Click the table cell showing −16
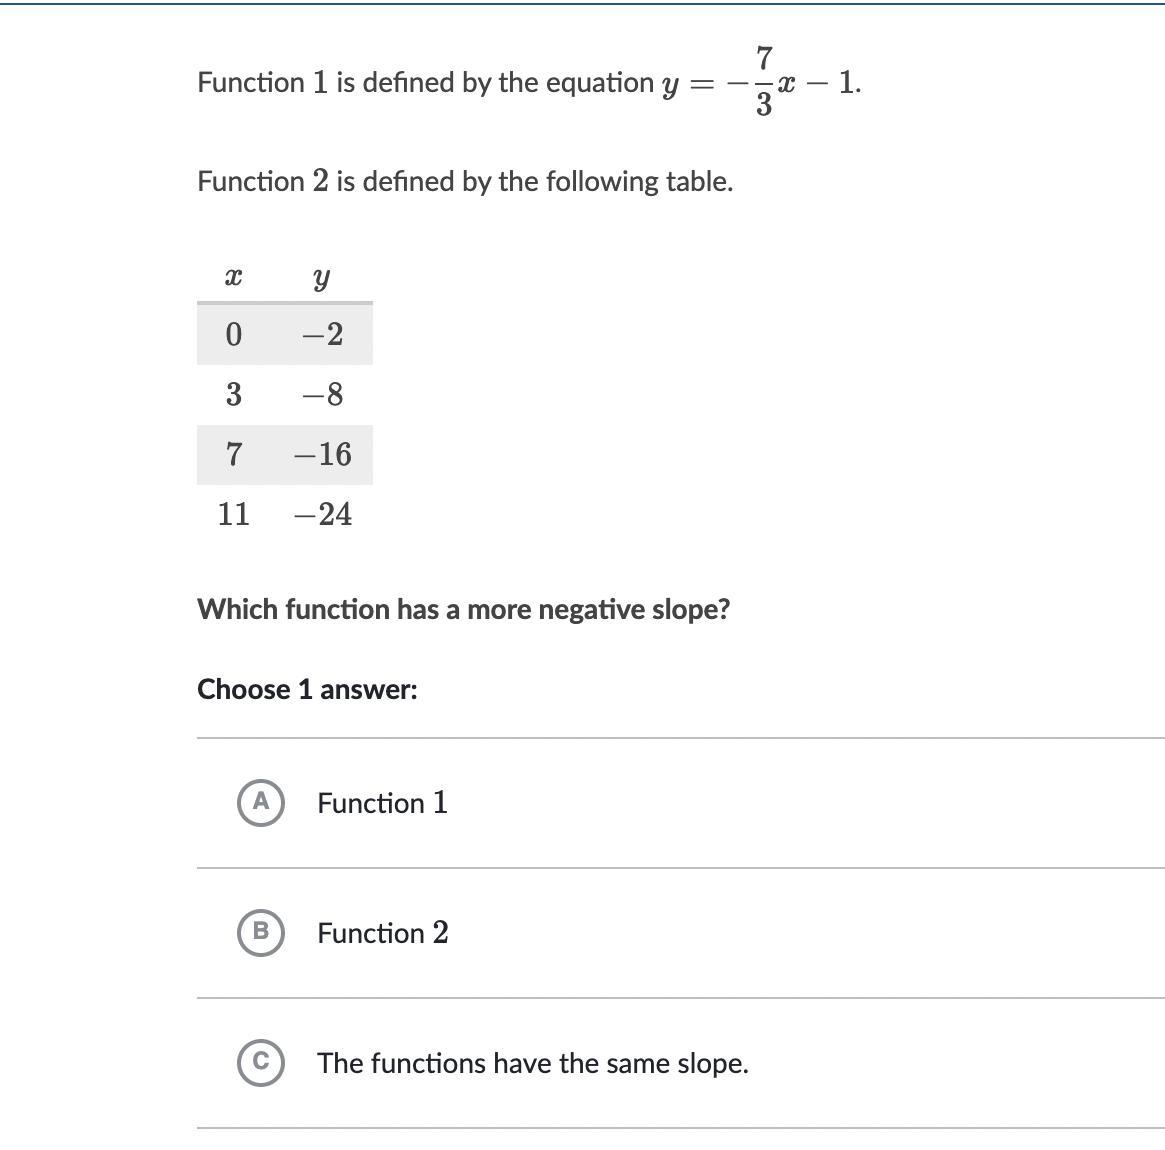The image size is (1165, 1150). point(322,454)
